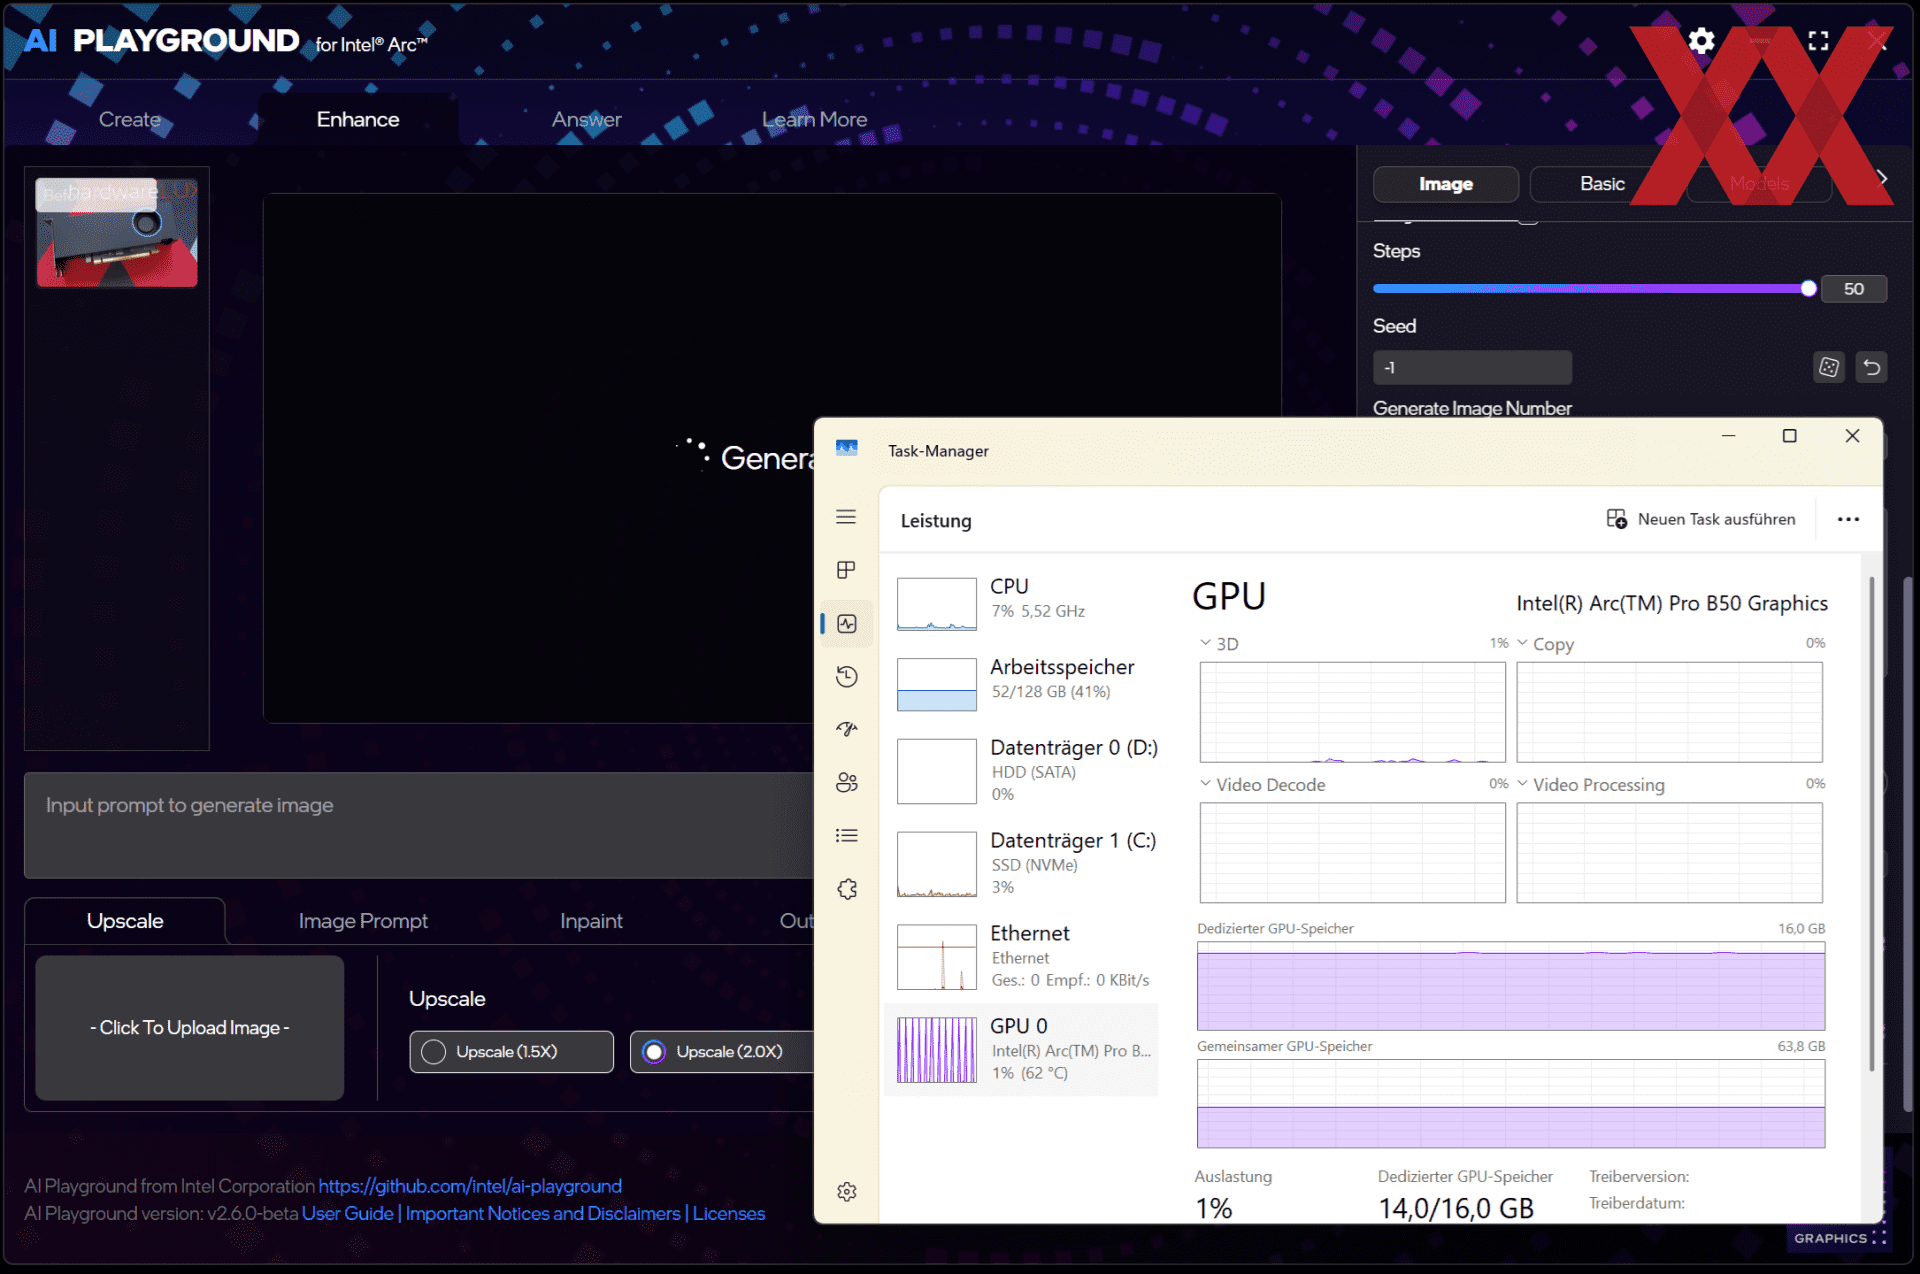The image size is (1920, 1274).
Task: Open Task Manager settings gear
Action: coord(846,1191)
